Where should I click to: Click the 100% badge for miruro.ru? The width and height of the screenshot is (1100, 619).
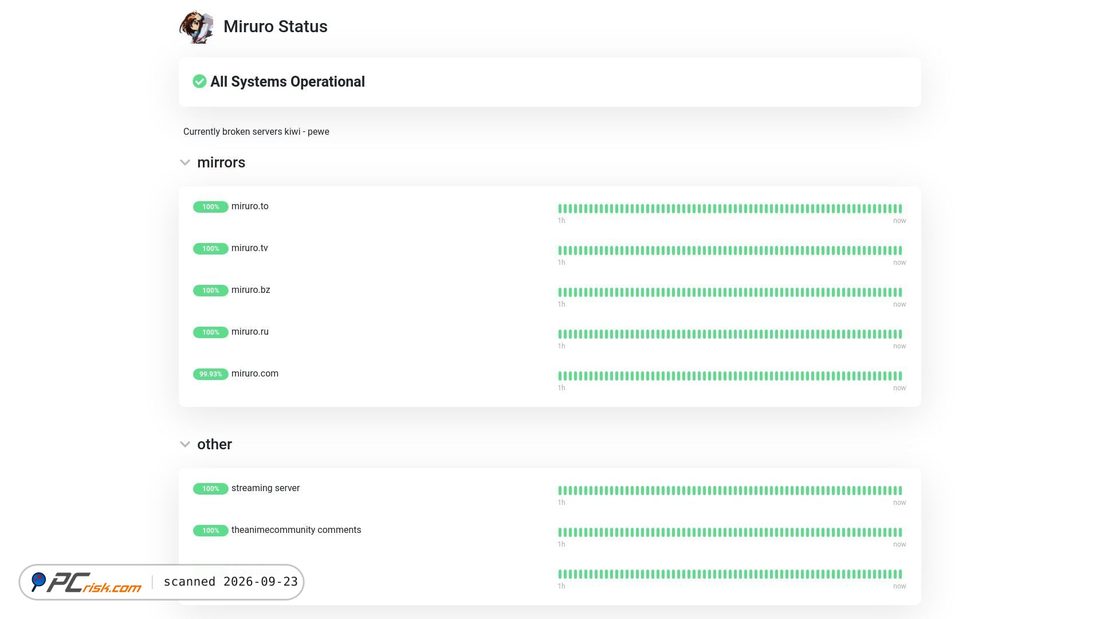210,332
